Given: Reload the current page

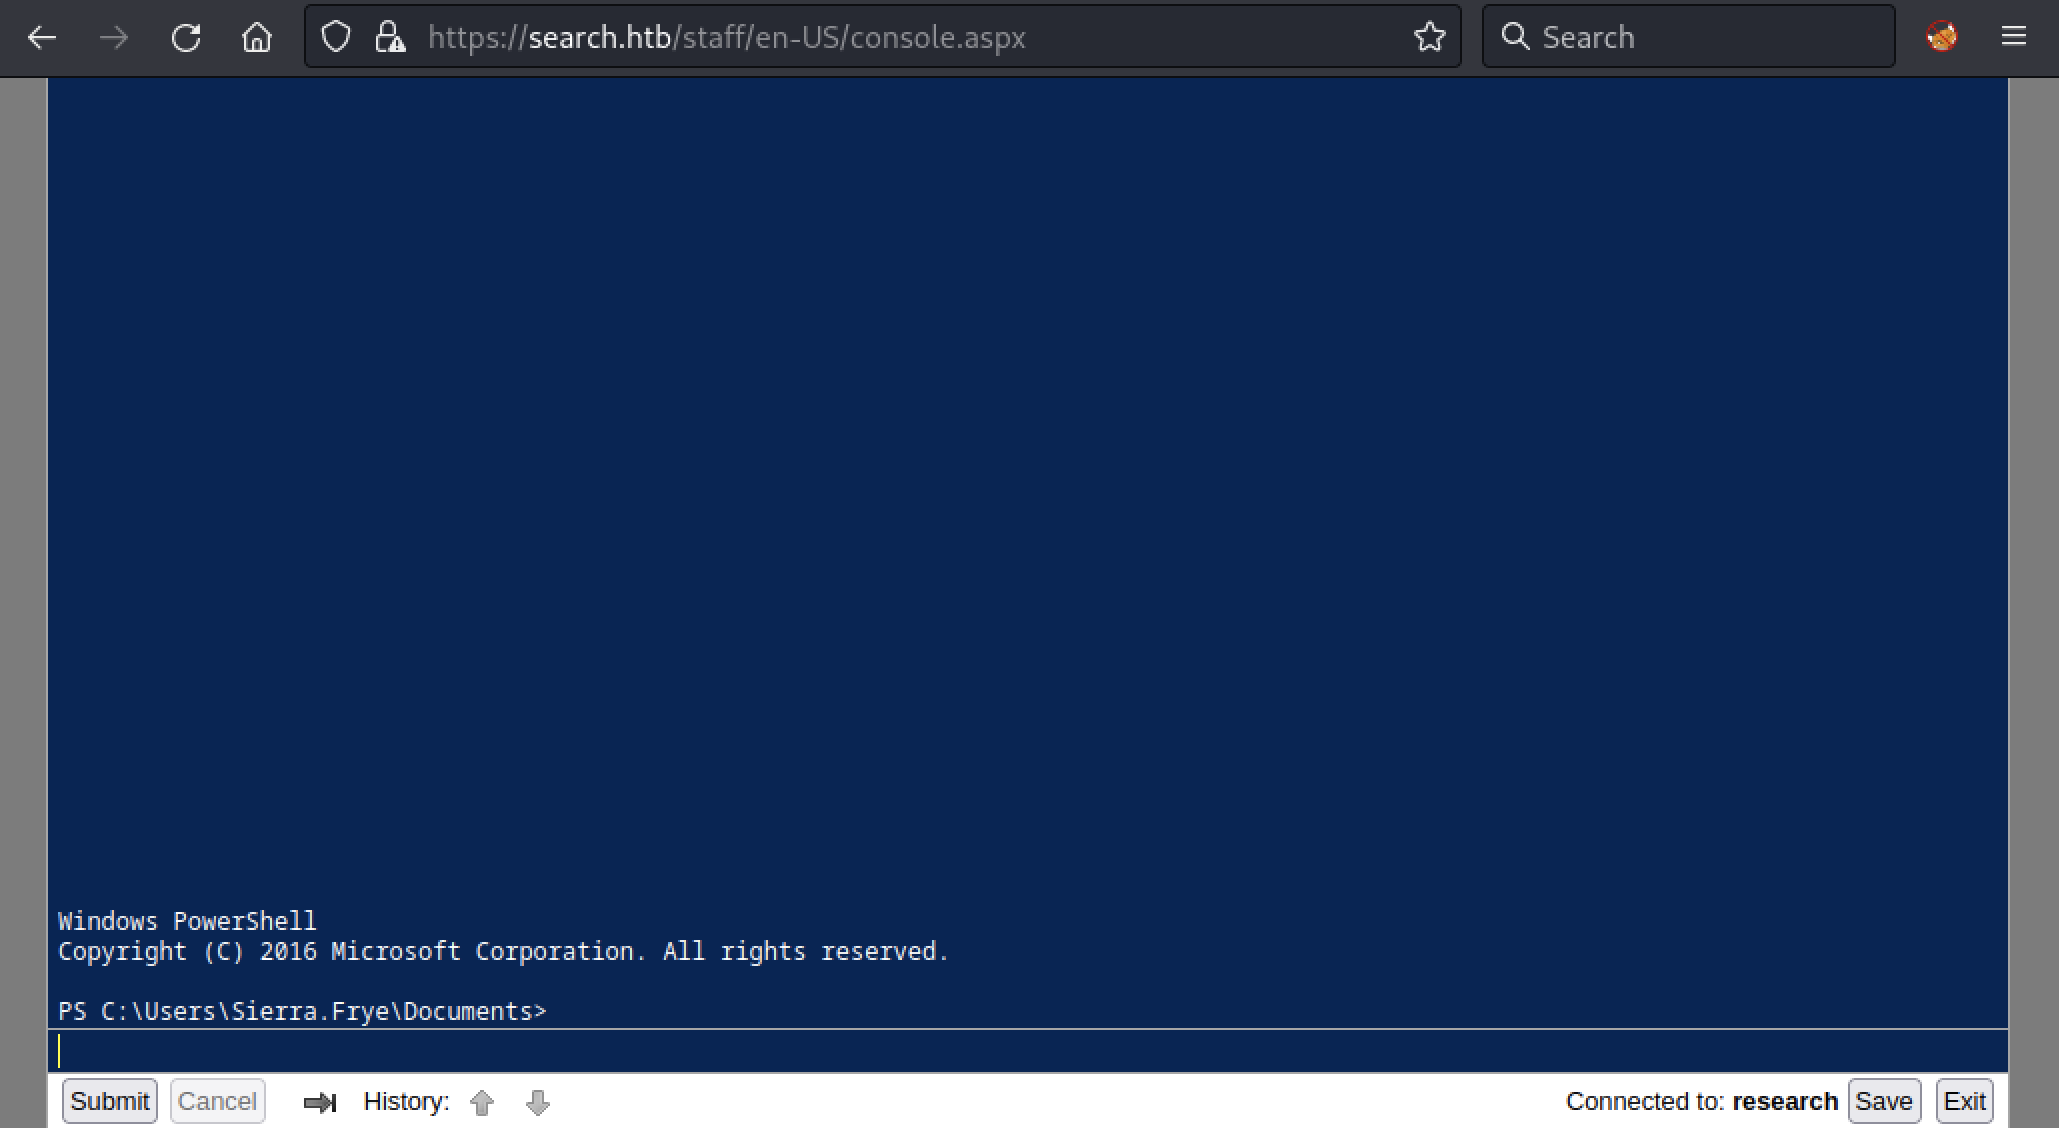Looking at the screenshot, I should tap(186, 38).
